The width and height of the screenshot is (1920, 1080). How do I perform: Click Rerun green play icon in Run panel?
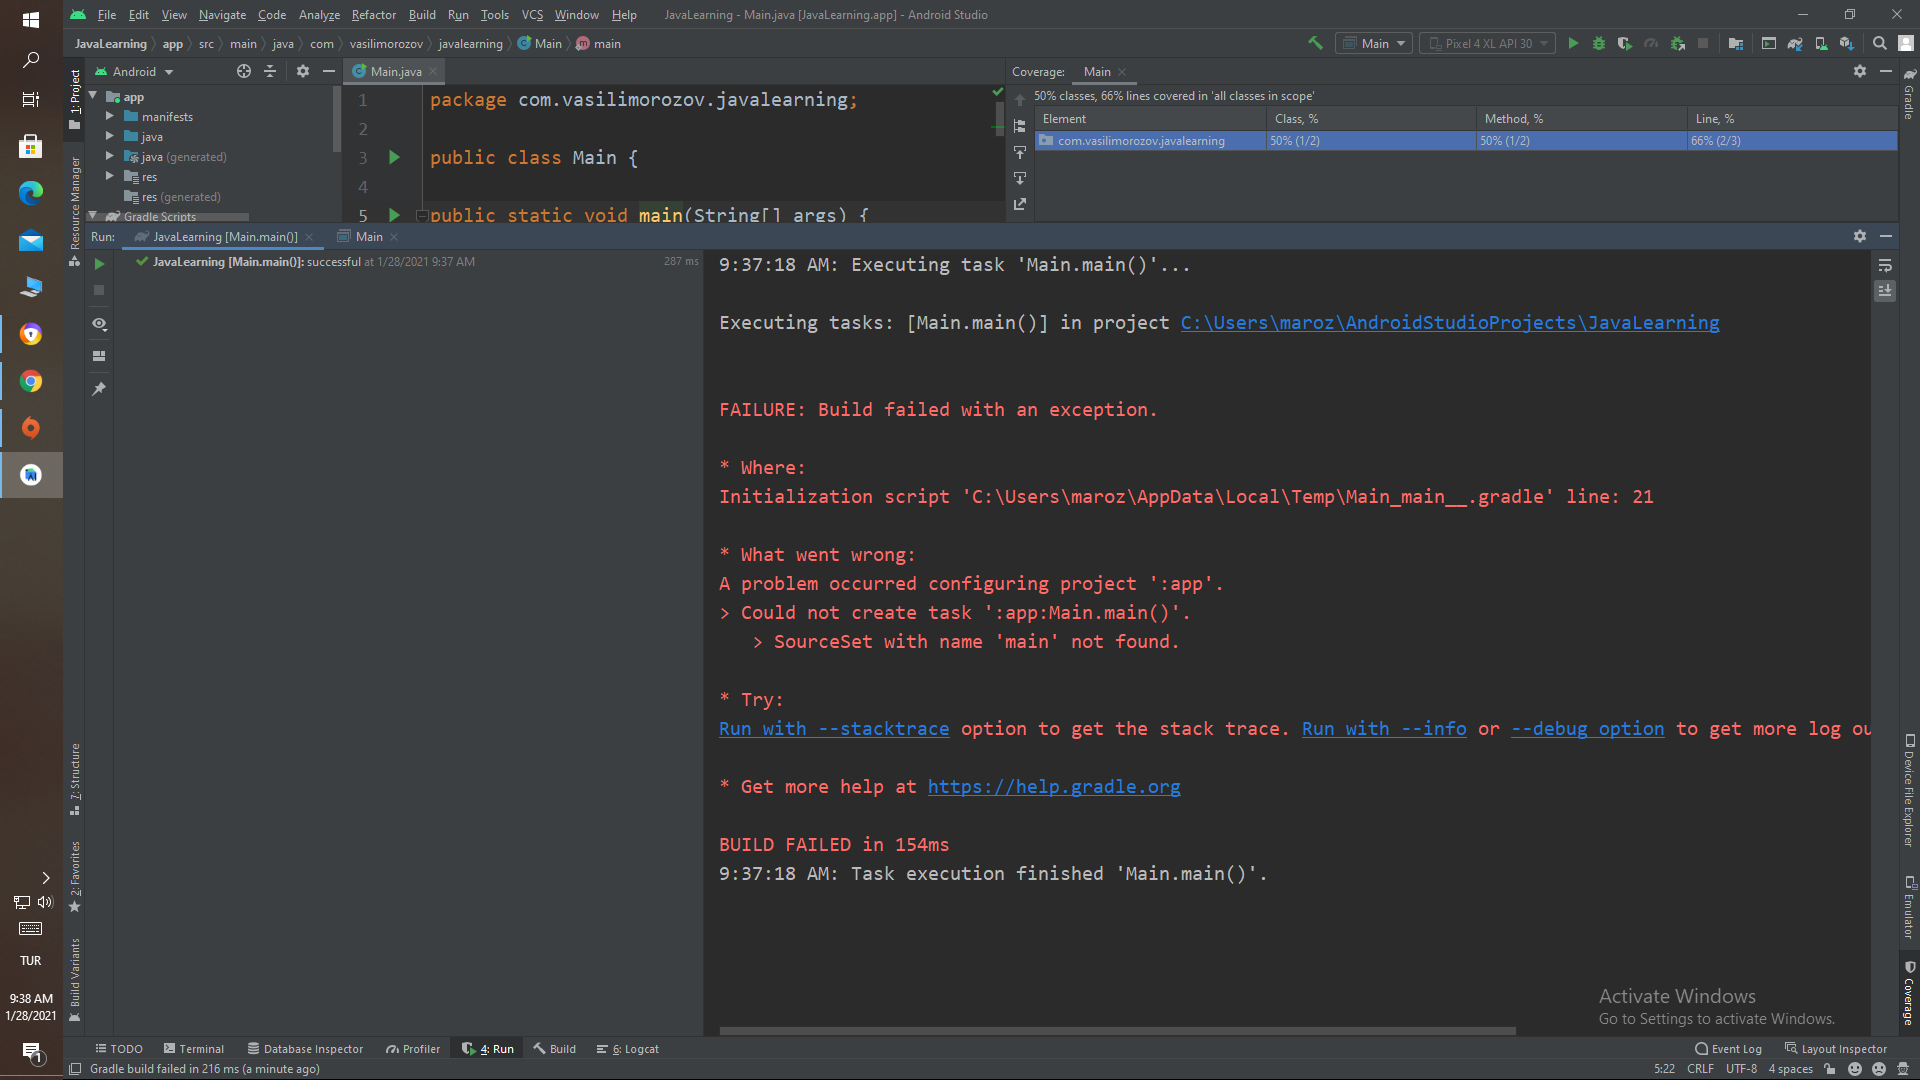[99, 264]
